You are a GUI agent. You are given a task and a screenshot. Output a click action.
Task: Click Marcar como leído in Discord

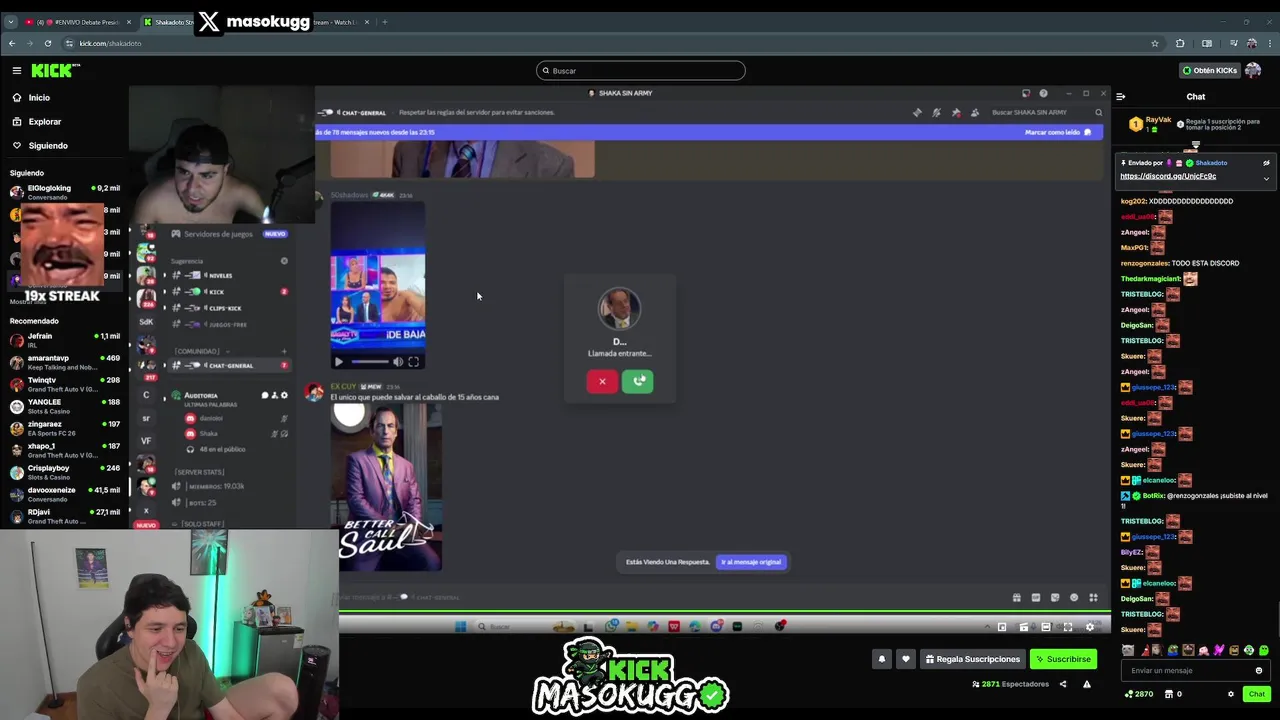click(1058, 132)
